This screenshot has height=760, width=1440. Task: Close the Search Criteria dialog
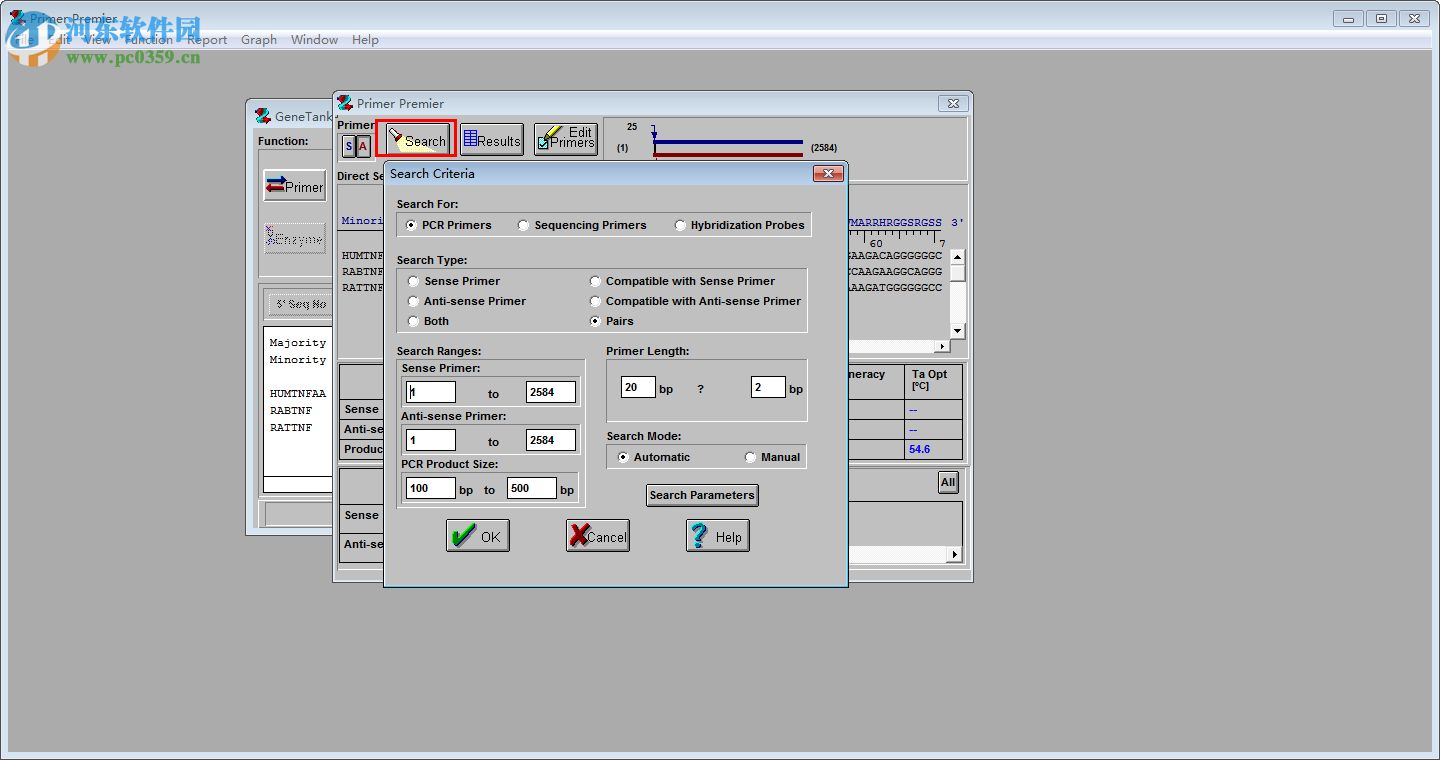(x=828, y=174)
